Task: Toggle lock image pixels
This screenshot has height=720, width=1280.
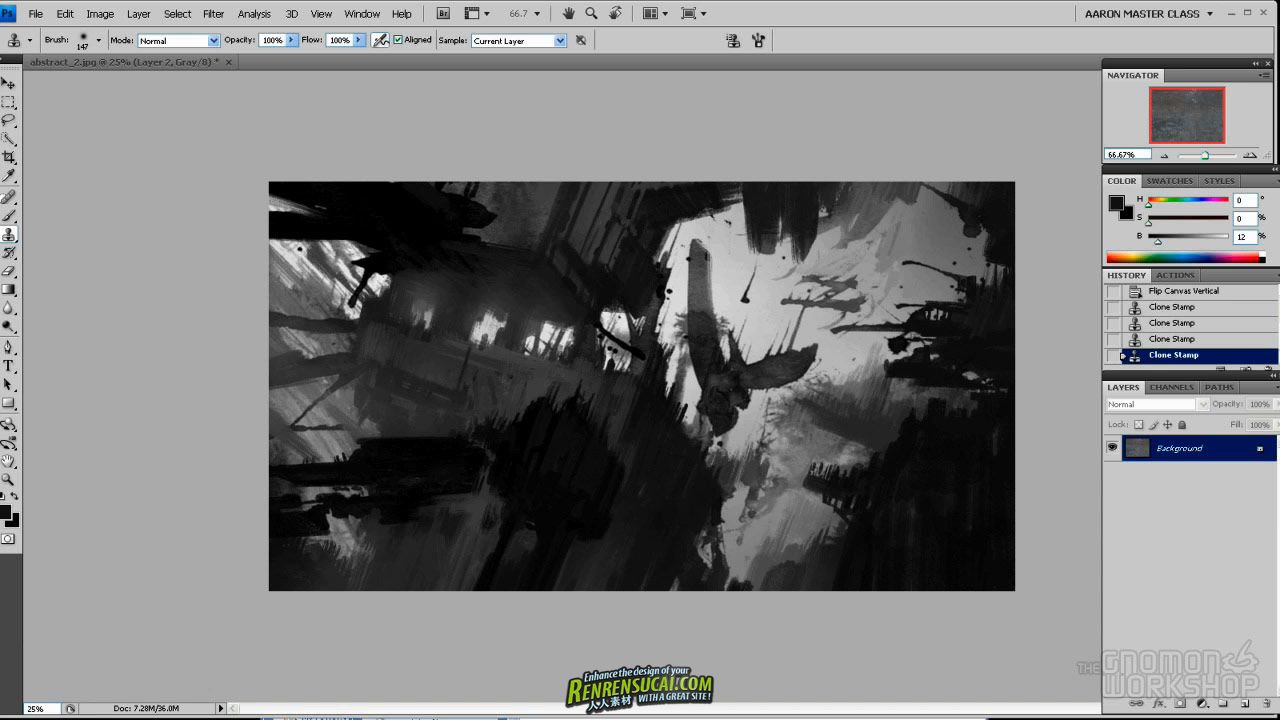Action: click(1153, 425)
